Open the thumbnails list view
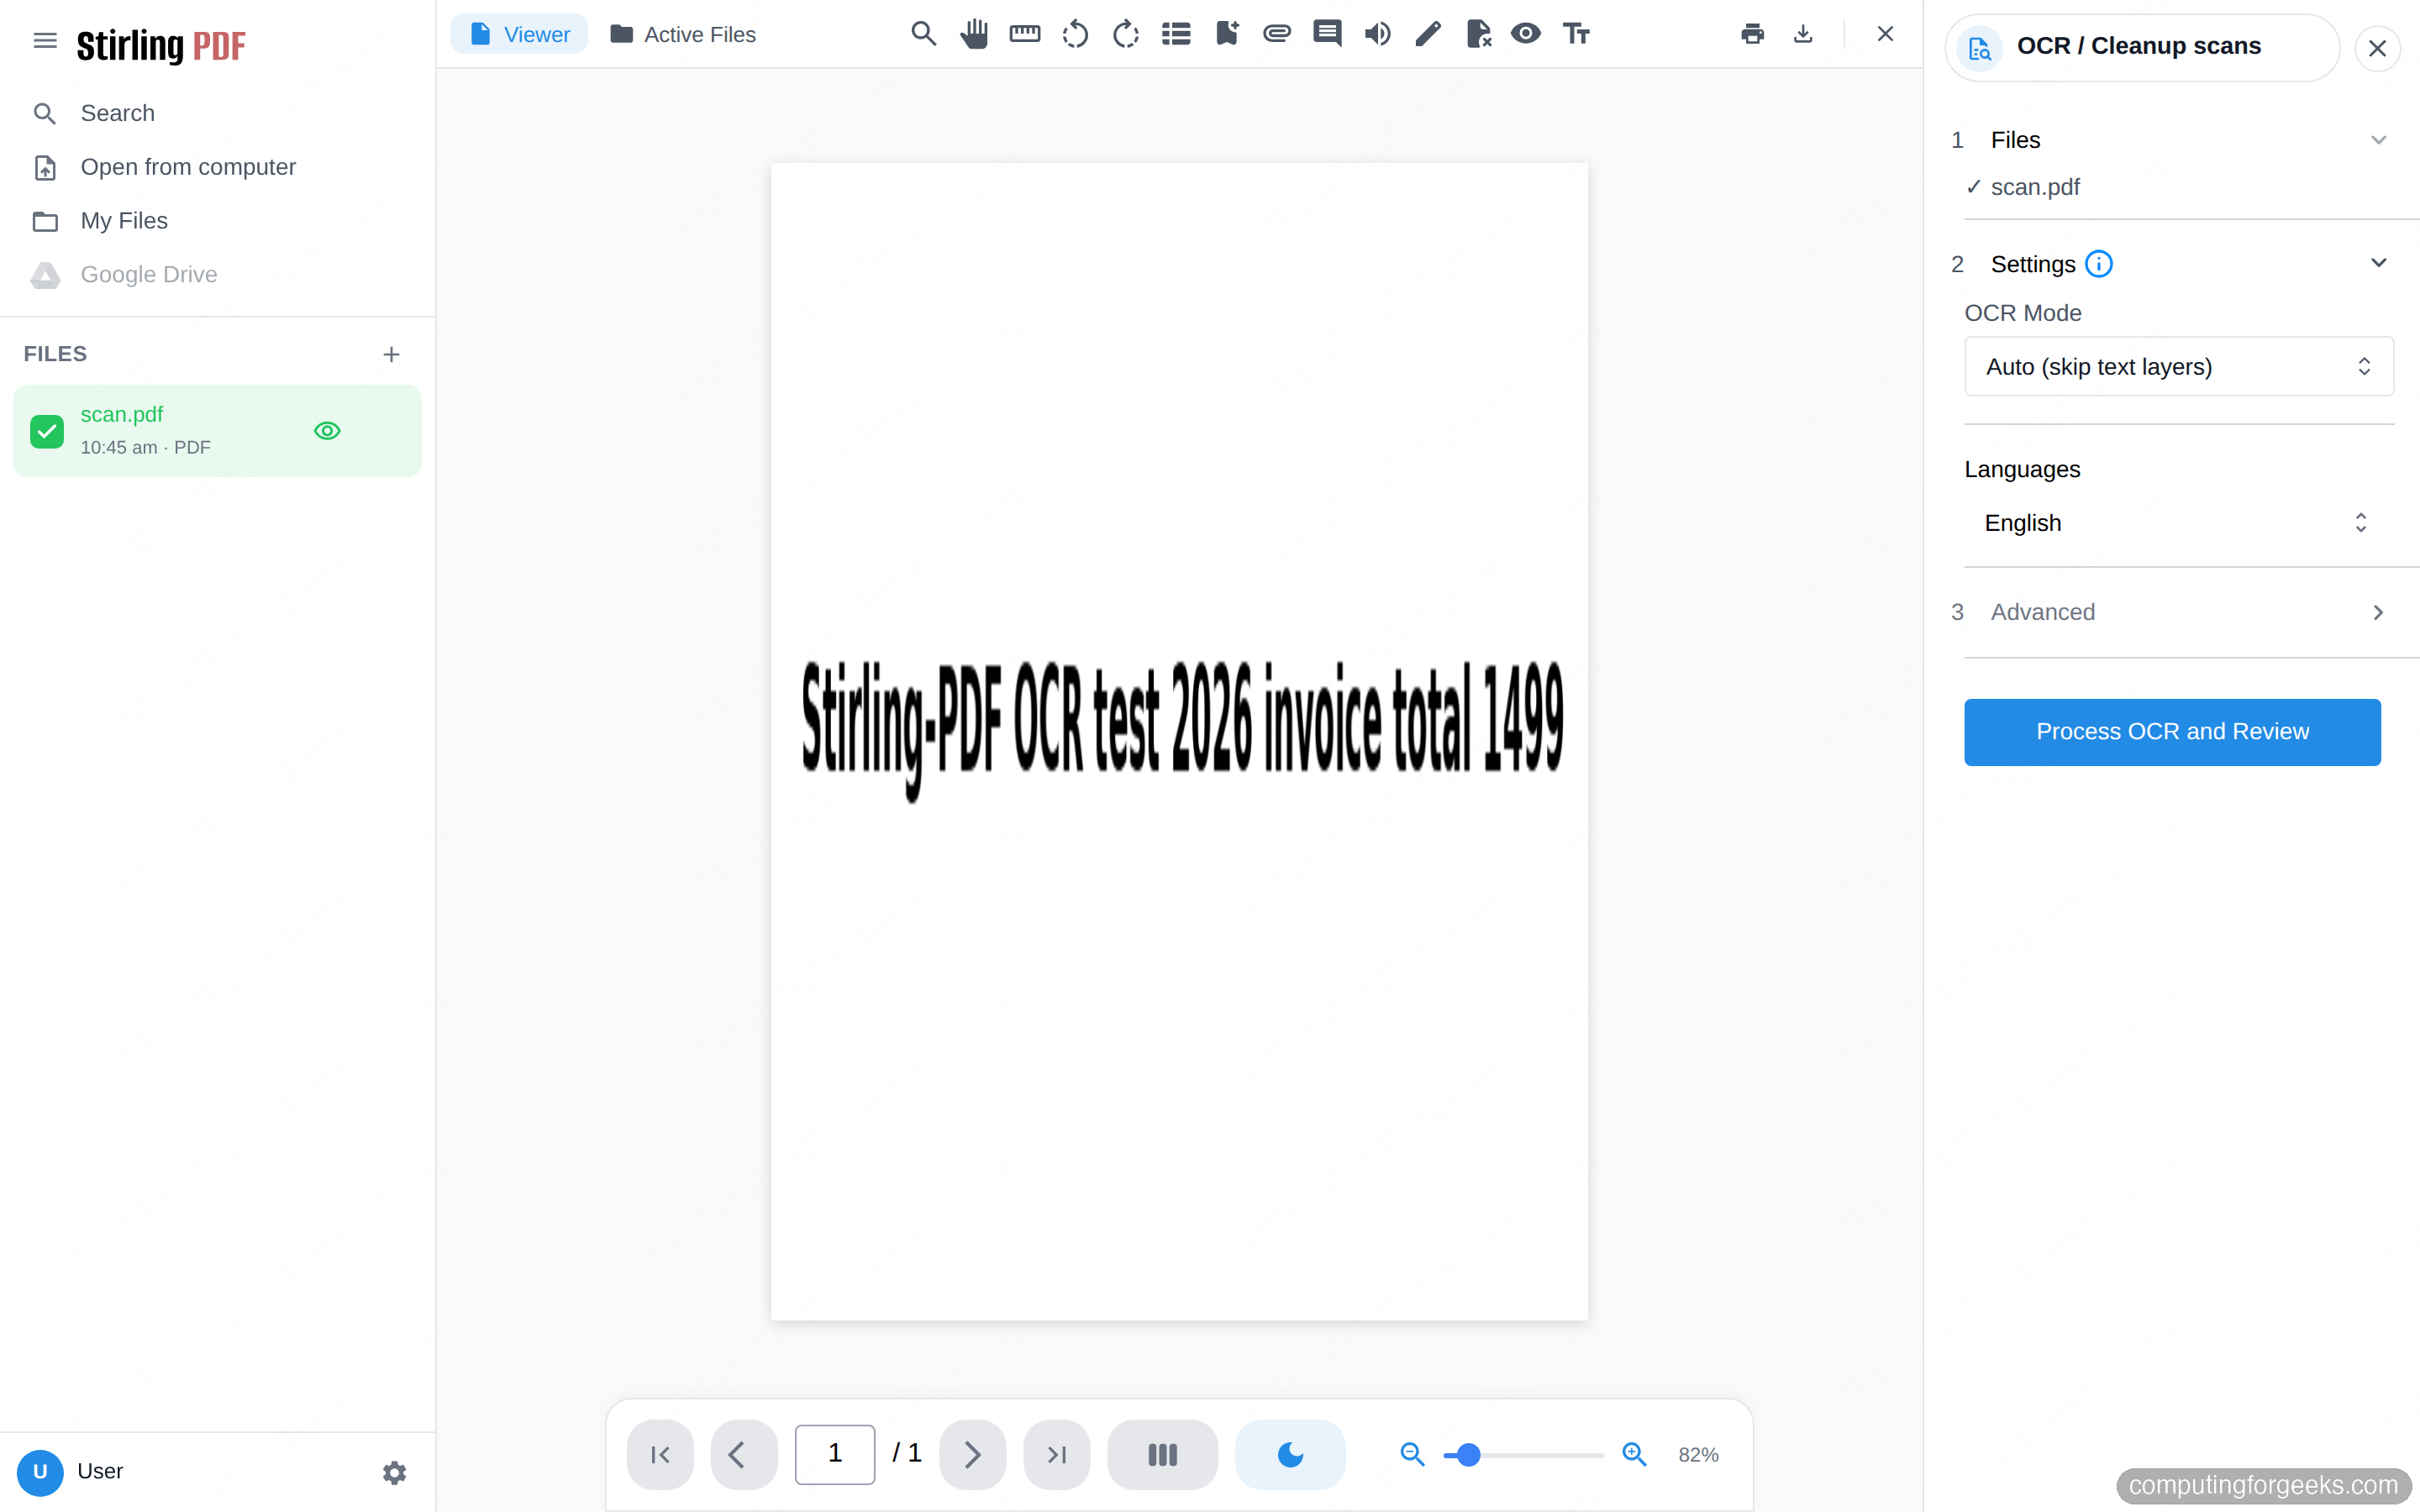The image size is (2420, 1512). tap(1176, 34)
